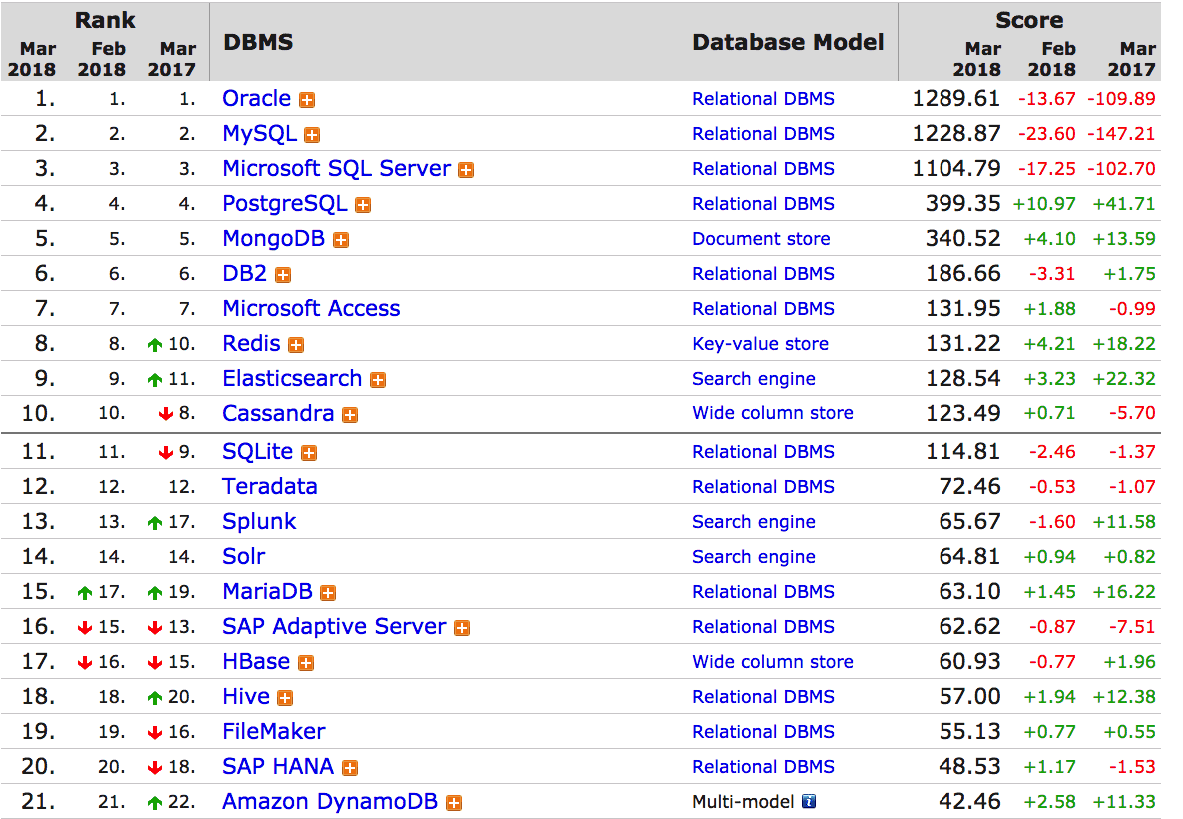Open the plus icon next to Redis

(x=296, y=345)
